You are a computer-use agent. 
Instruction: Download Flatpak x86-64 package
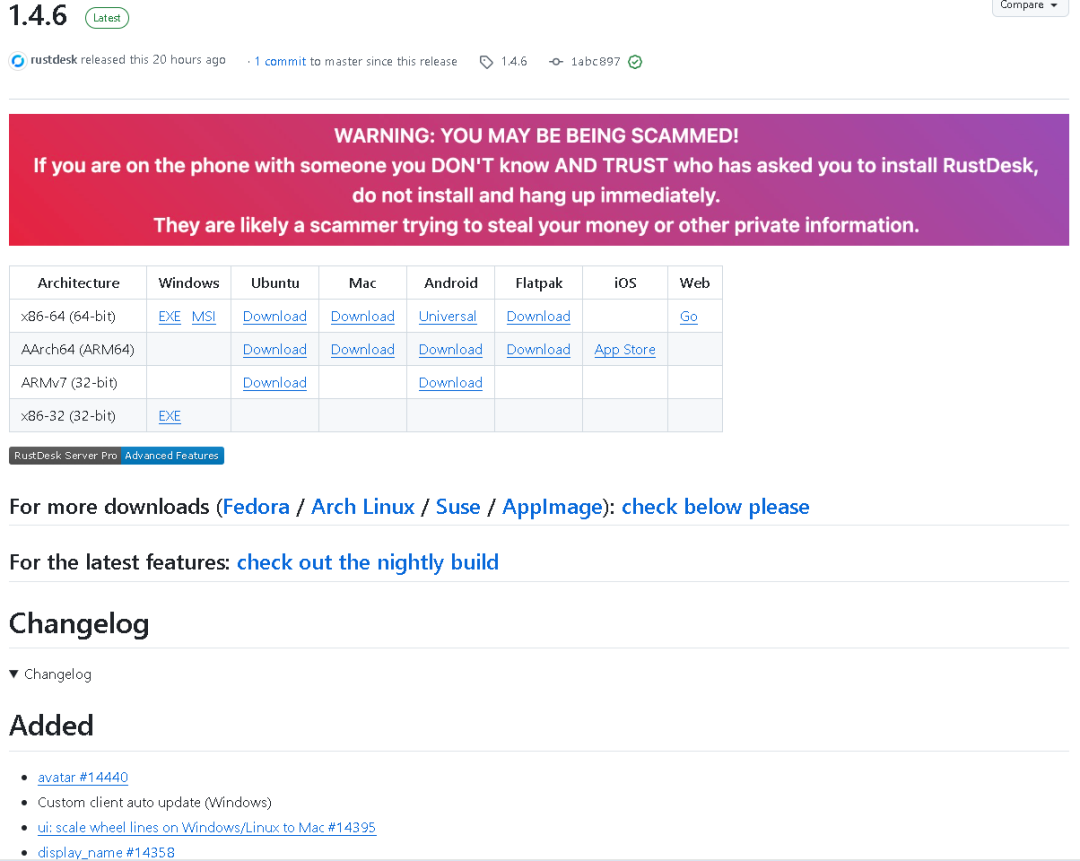click(x=539, y=316)
